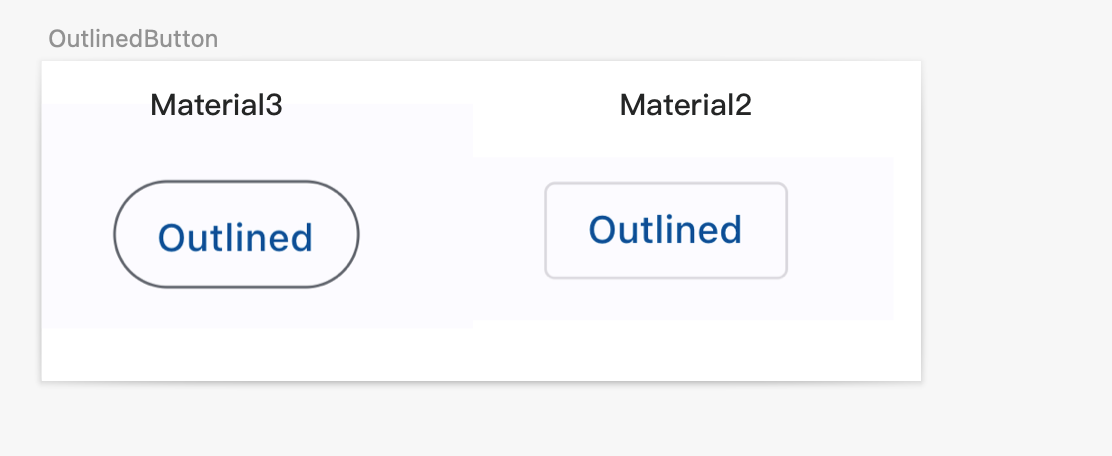Click the right edge of Material2 Outlined button
The width and height of the screenshot is (1112, 456).
coord(786,231)
